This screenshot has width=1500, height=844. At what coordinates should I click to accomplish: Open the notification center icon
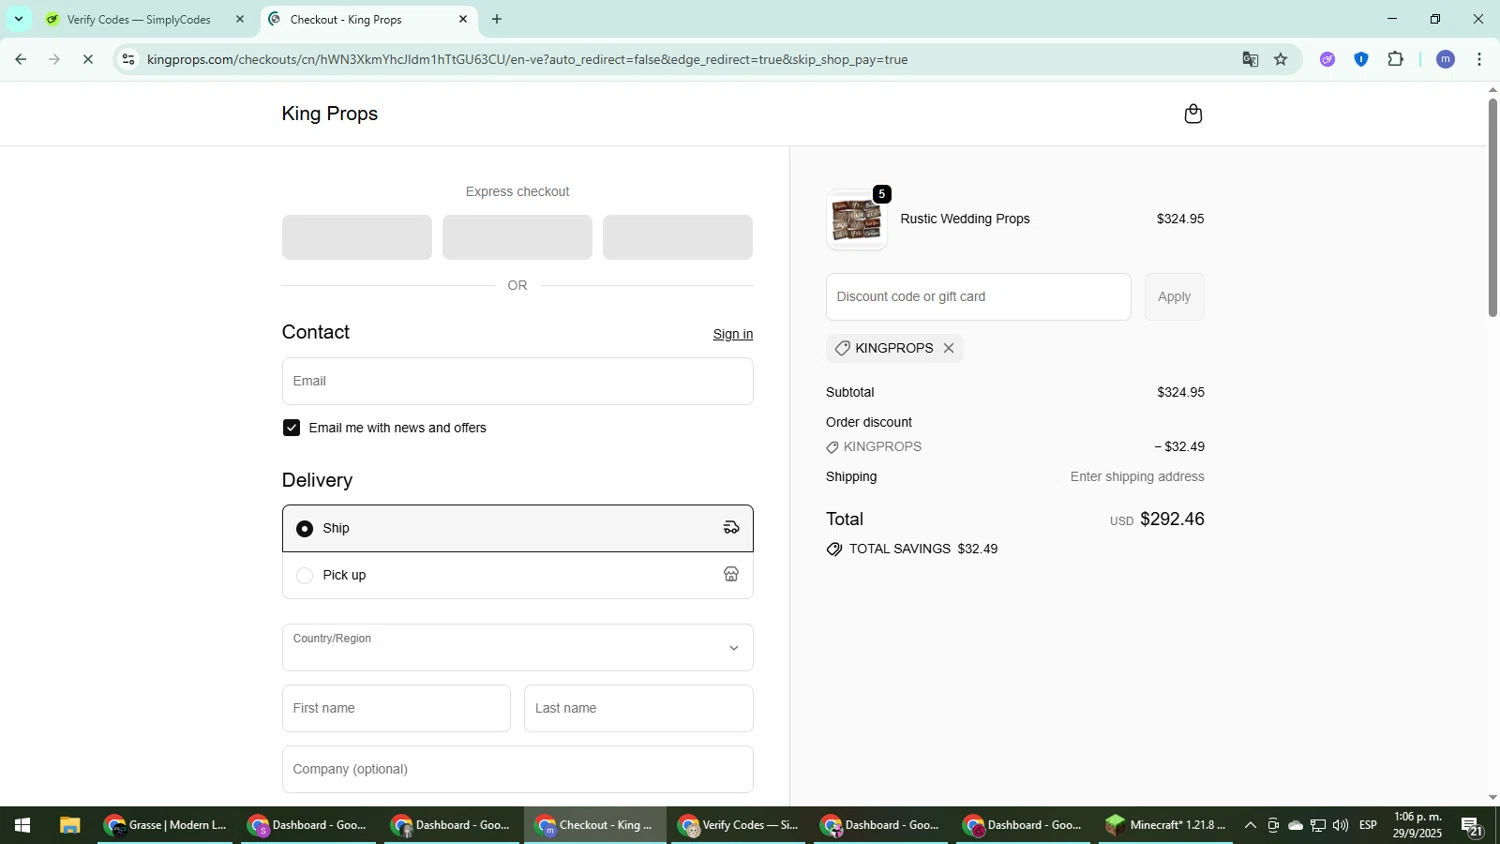(x=1472, y=826)
